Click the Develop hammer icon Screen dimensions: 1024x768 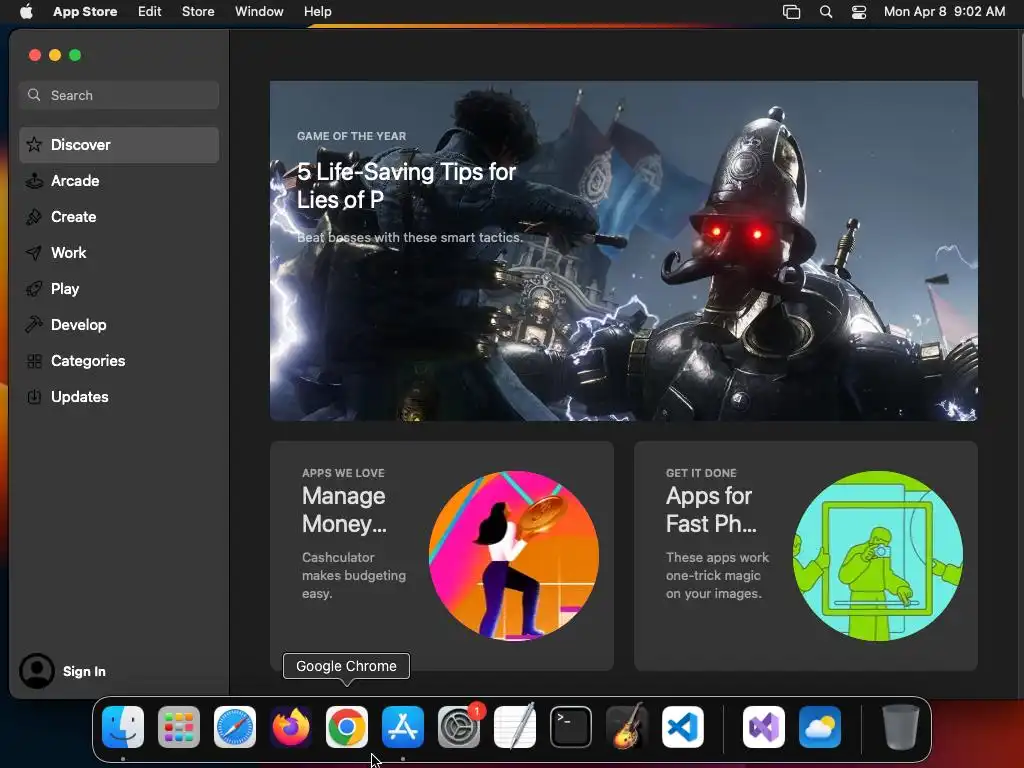point(34,325)
